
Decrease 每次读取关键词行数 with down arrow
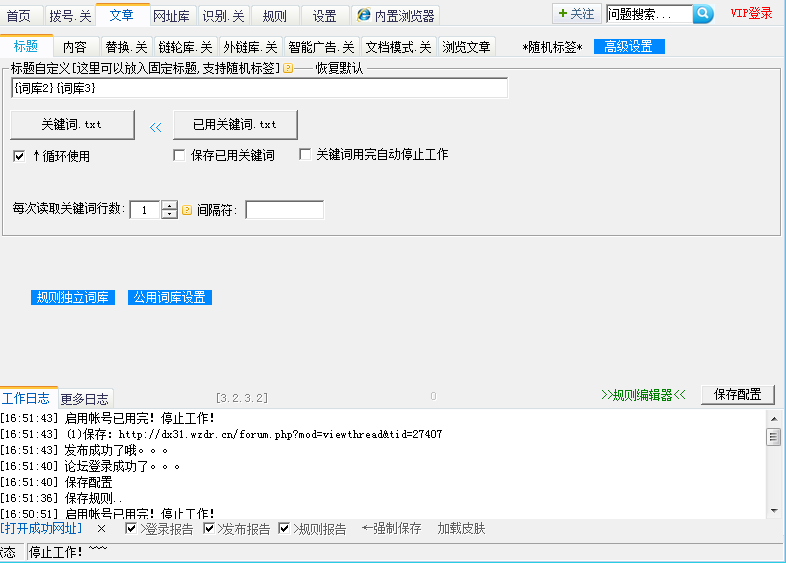point(169,214)
